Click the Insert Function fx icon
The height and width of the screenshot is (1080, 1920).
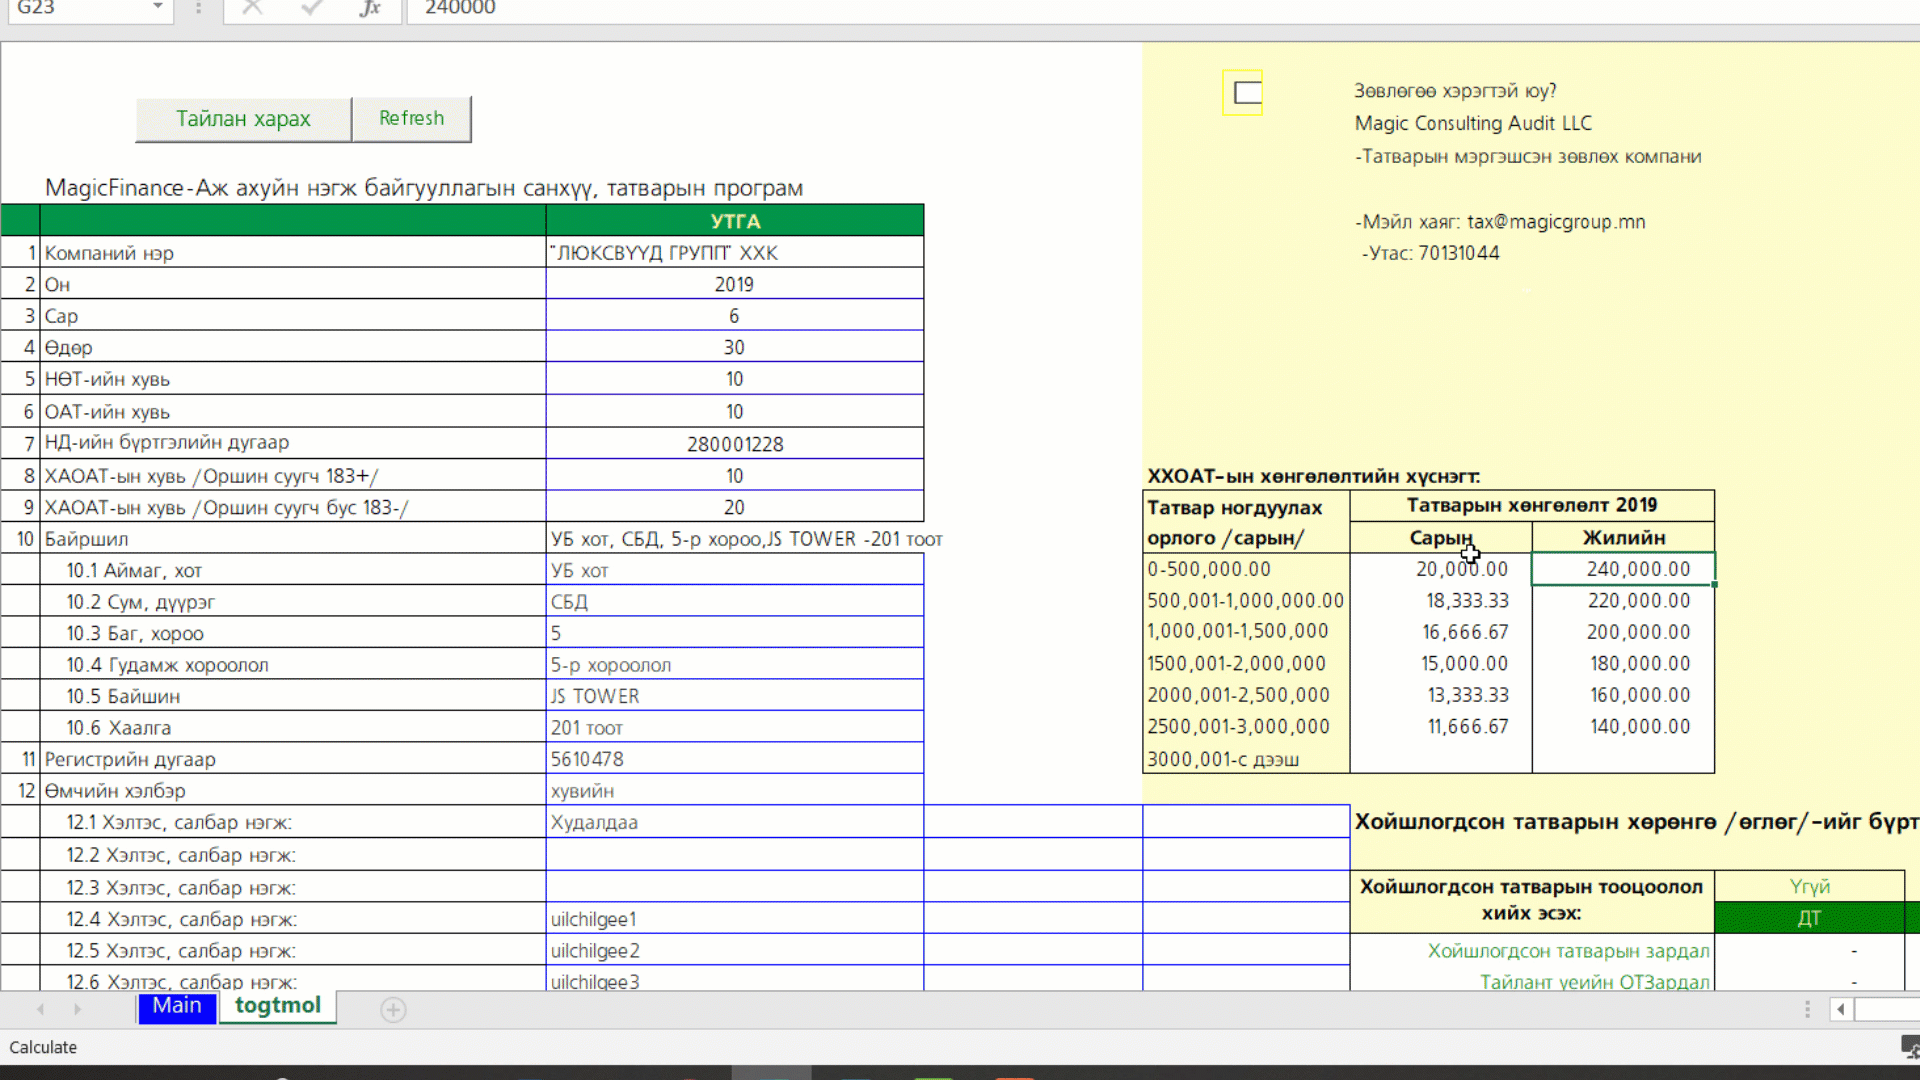coord(370,8)
